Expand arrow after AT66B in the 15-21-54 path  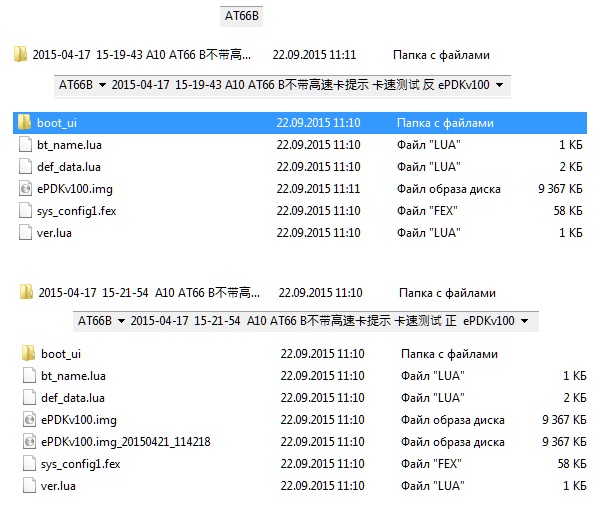pos(122,321)
